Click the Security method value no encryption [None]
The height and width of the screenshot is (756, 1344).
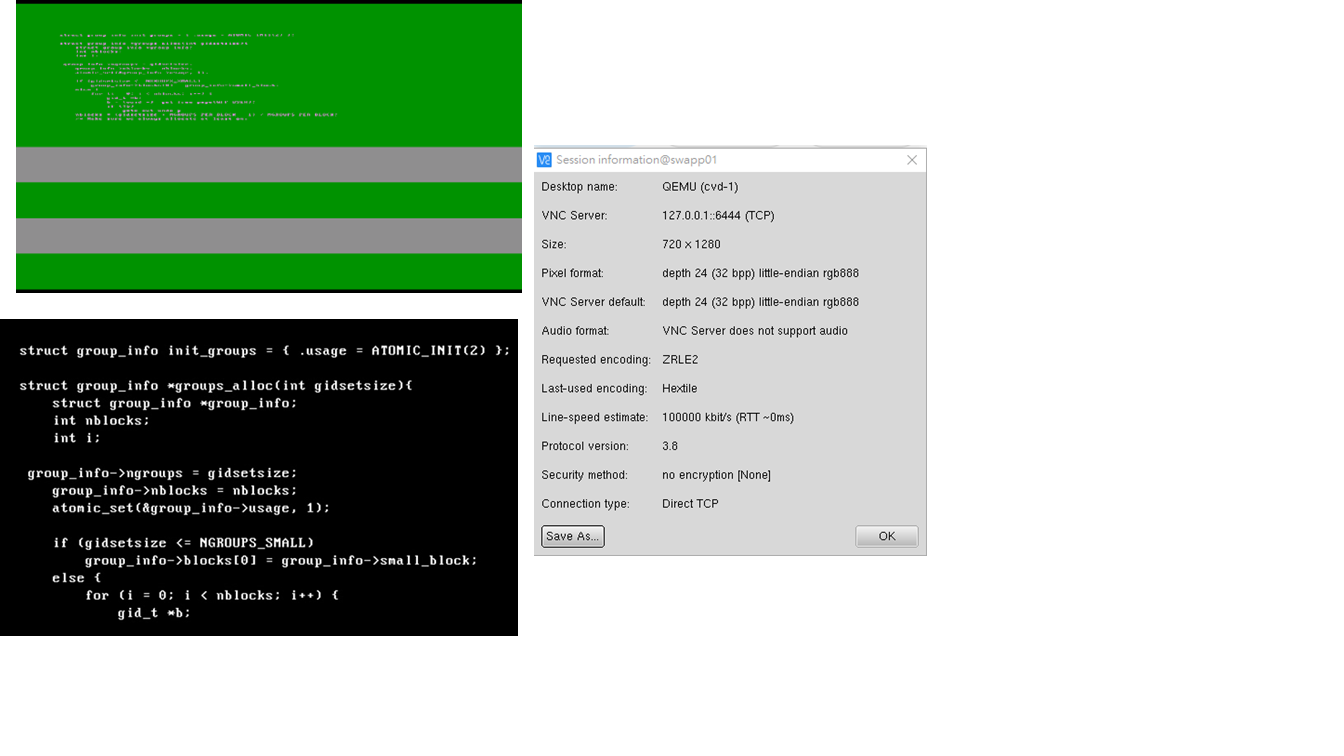click(716, 476)
